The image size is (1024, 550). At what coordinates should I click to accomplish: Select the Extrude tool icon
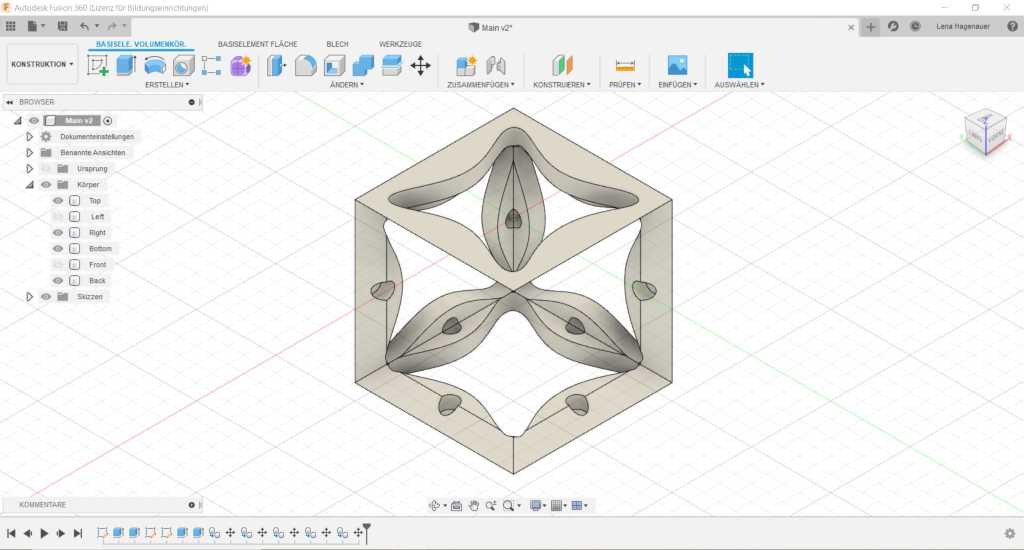126,65
